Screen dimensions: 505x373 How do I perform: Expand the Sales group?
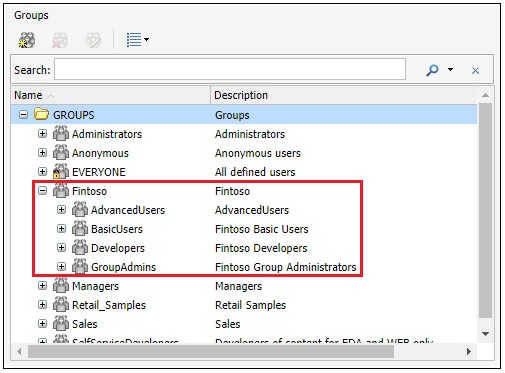click(42, 324)
